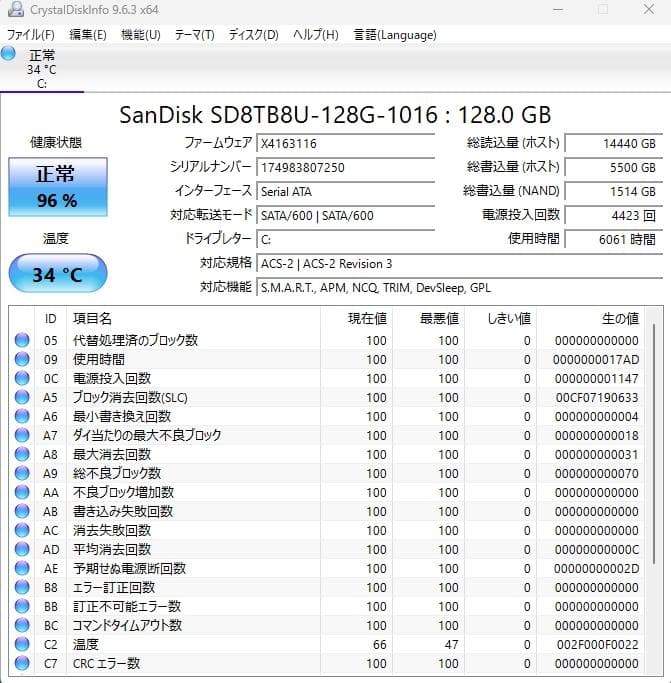Click the transfer mode field SATA/600 | SATA/600
Screen dimensions: 671x683
[x=346, y=215]
